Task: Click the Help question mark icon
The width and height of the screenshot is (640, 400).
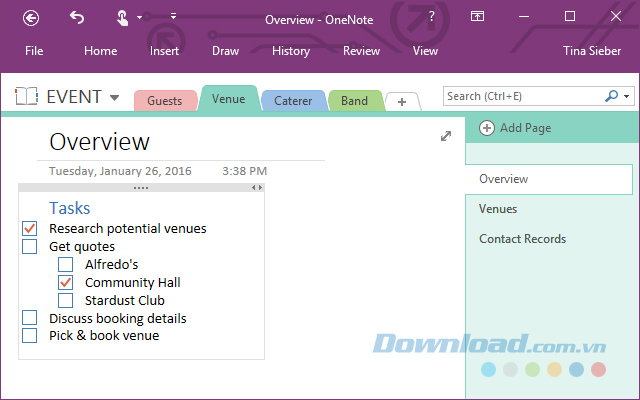Action: pos(431,16)
